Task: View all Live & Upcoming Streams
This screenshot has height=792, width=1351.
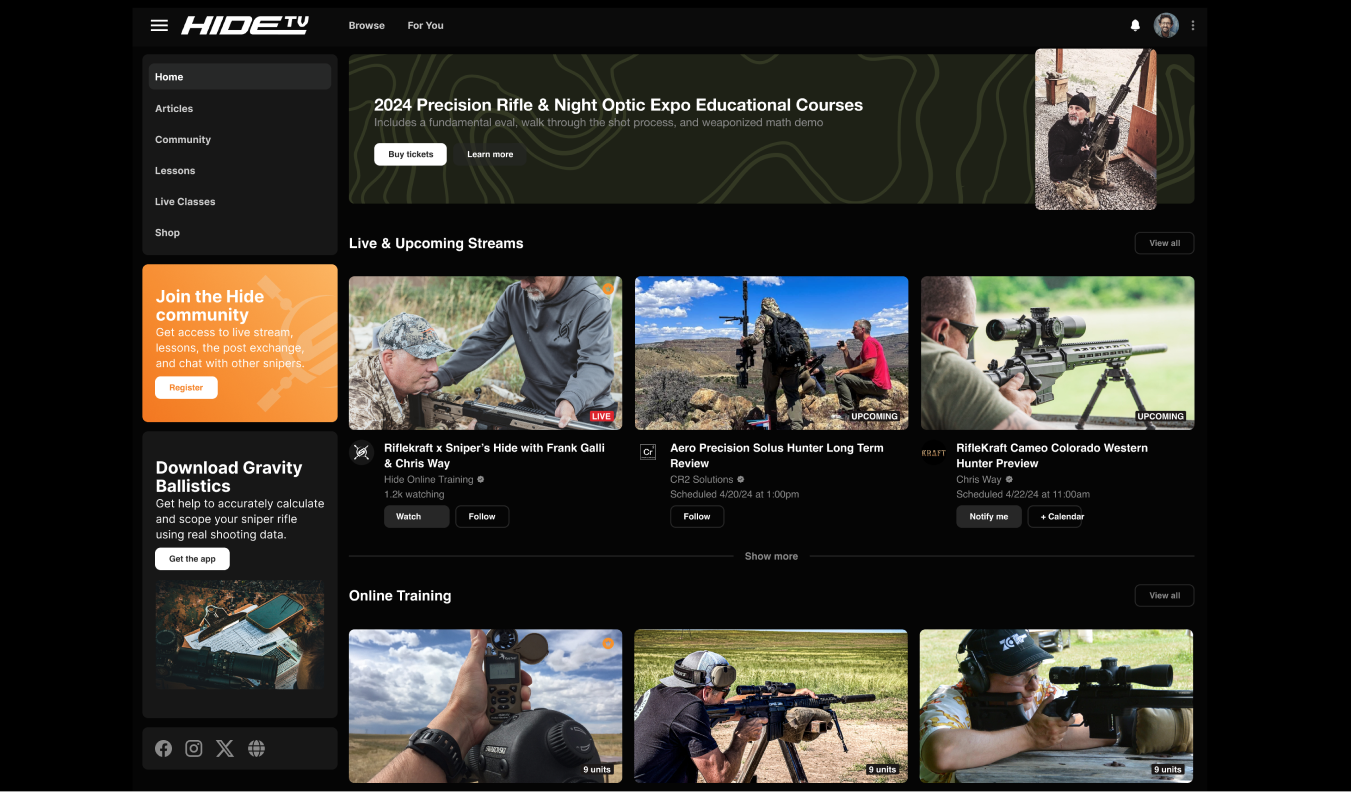Action: (1164, 243)
